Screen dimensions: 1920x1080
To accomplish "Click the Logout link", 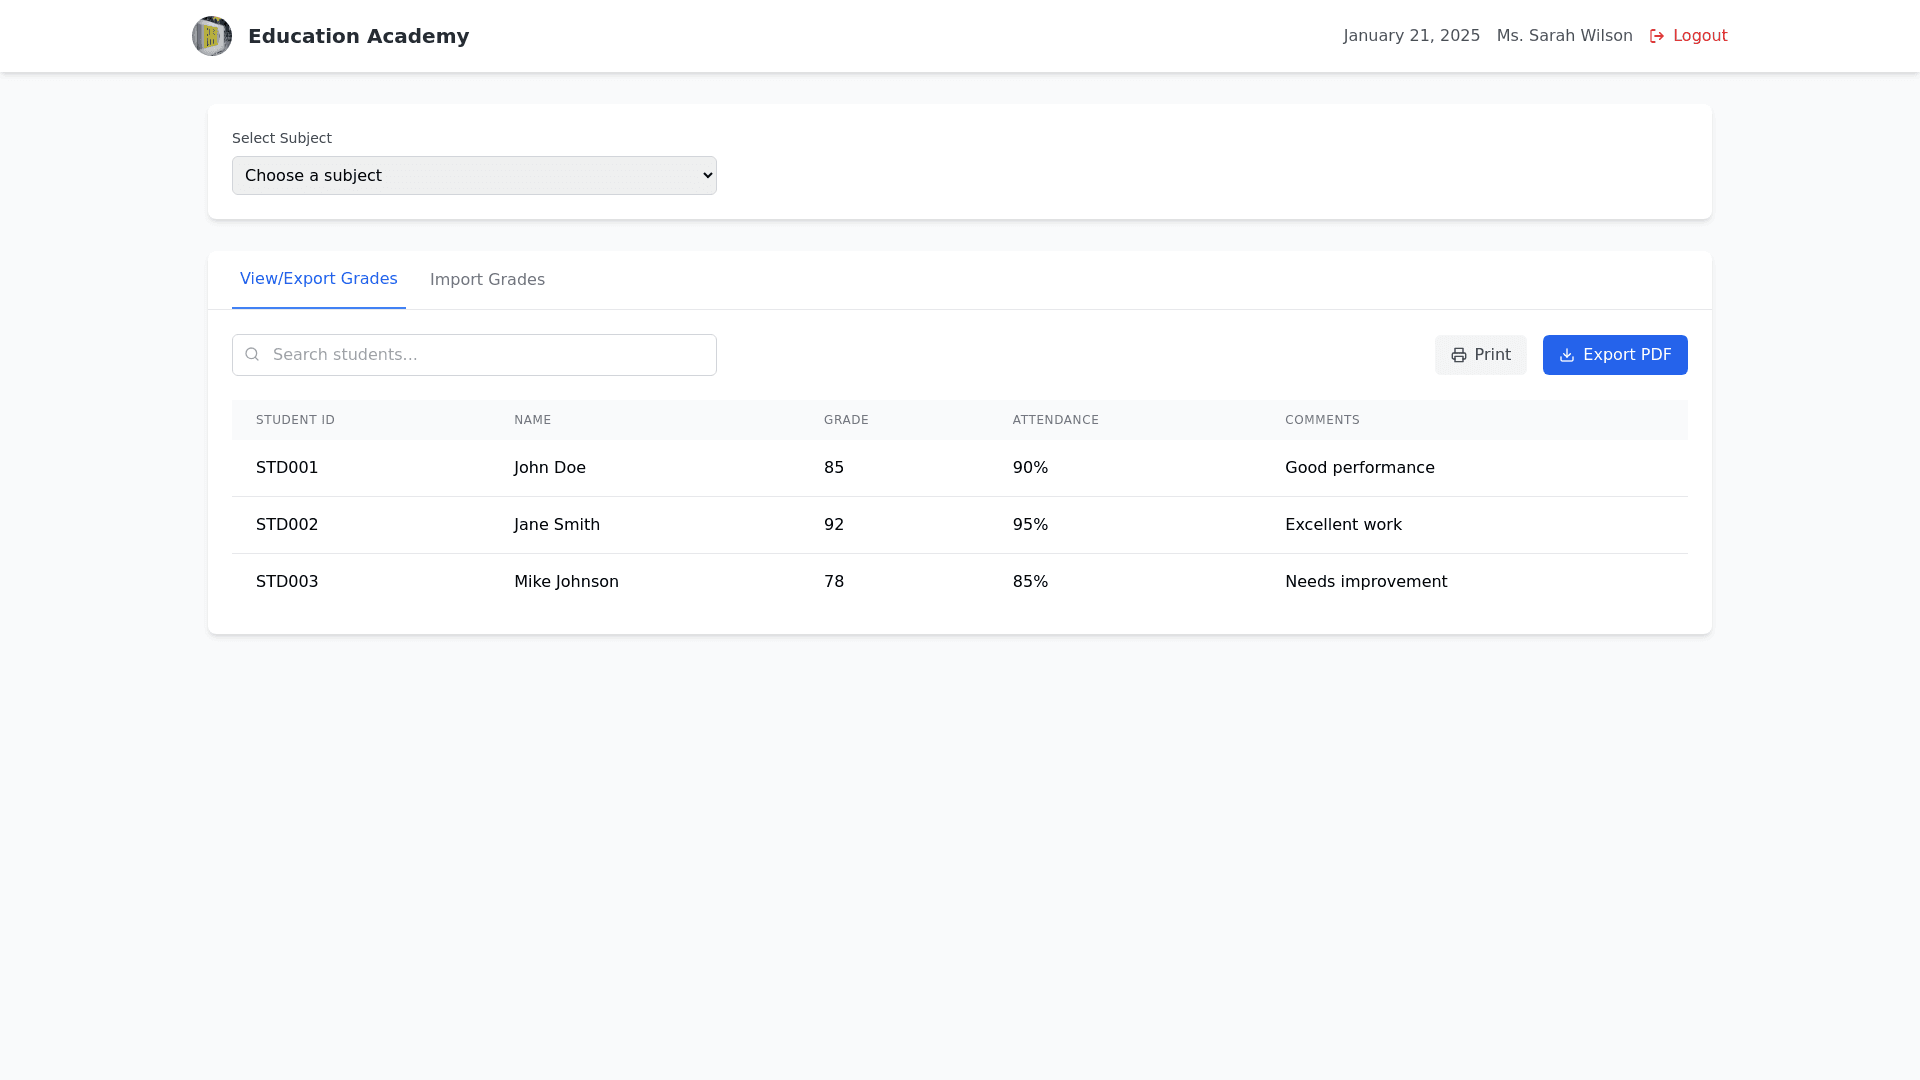I will [x=1699, y=35].
